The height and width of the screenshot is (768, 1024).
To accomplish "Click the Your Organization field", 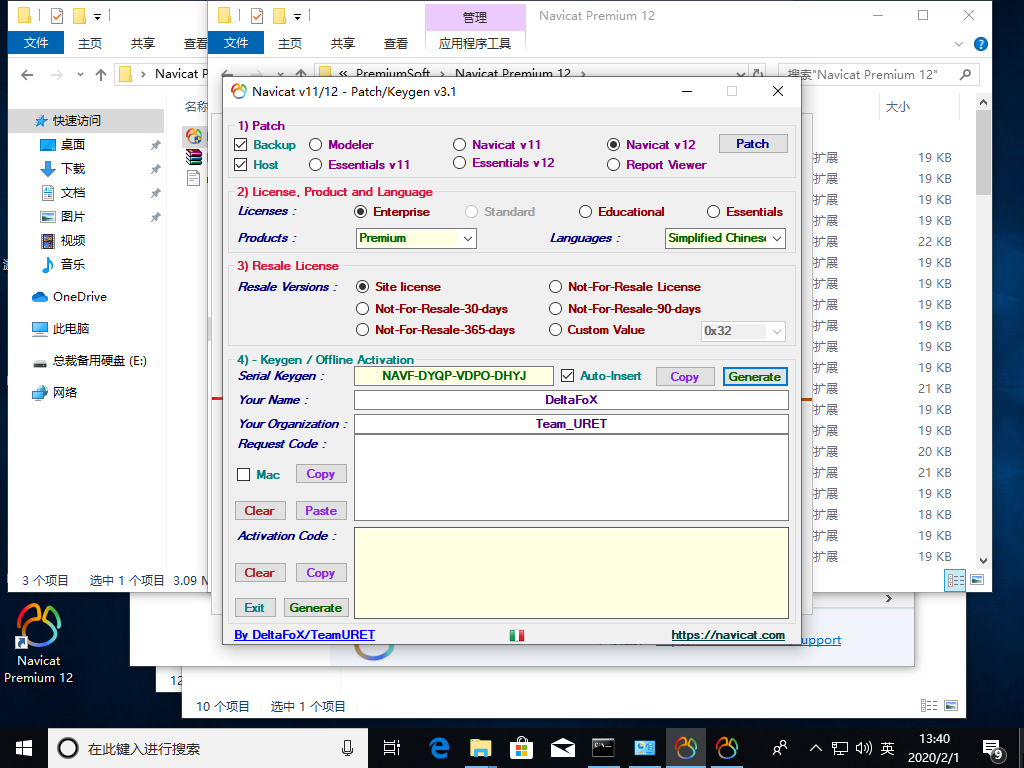I will pos(571,424).
